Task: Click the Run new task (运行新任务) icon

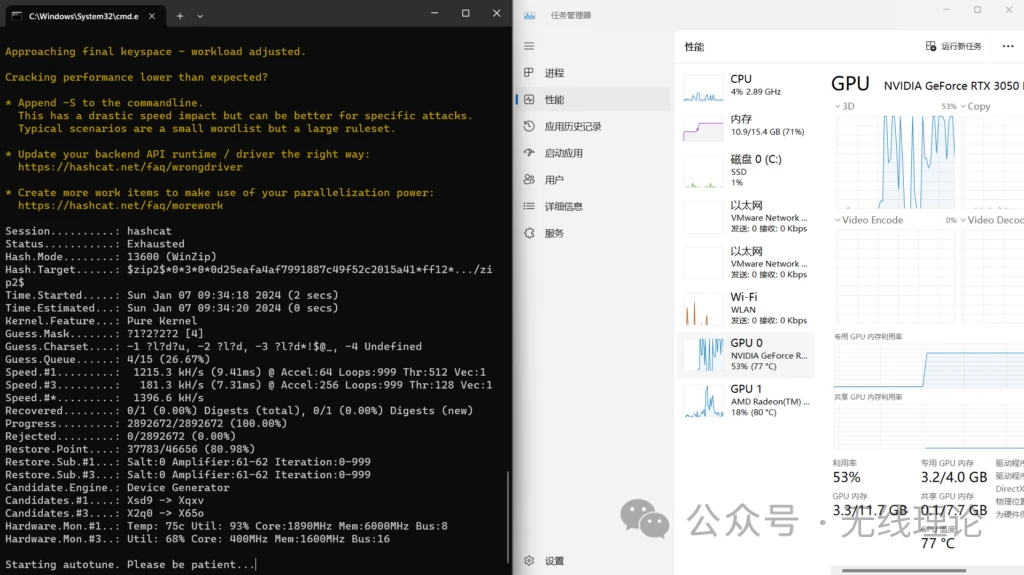Action: click(931, 46)
